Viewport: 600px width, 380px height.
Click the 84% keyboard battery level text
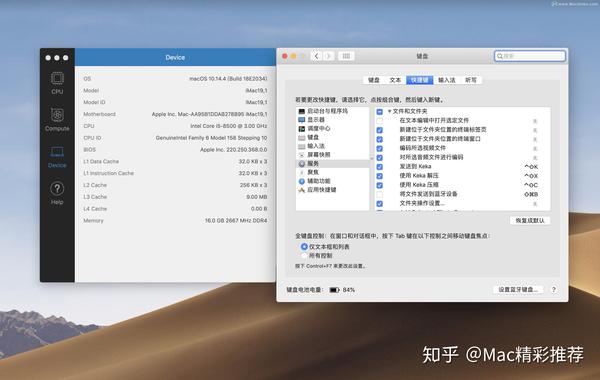click(x=349, y=290)
